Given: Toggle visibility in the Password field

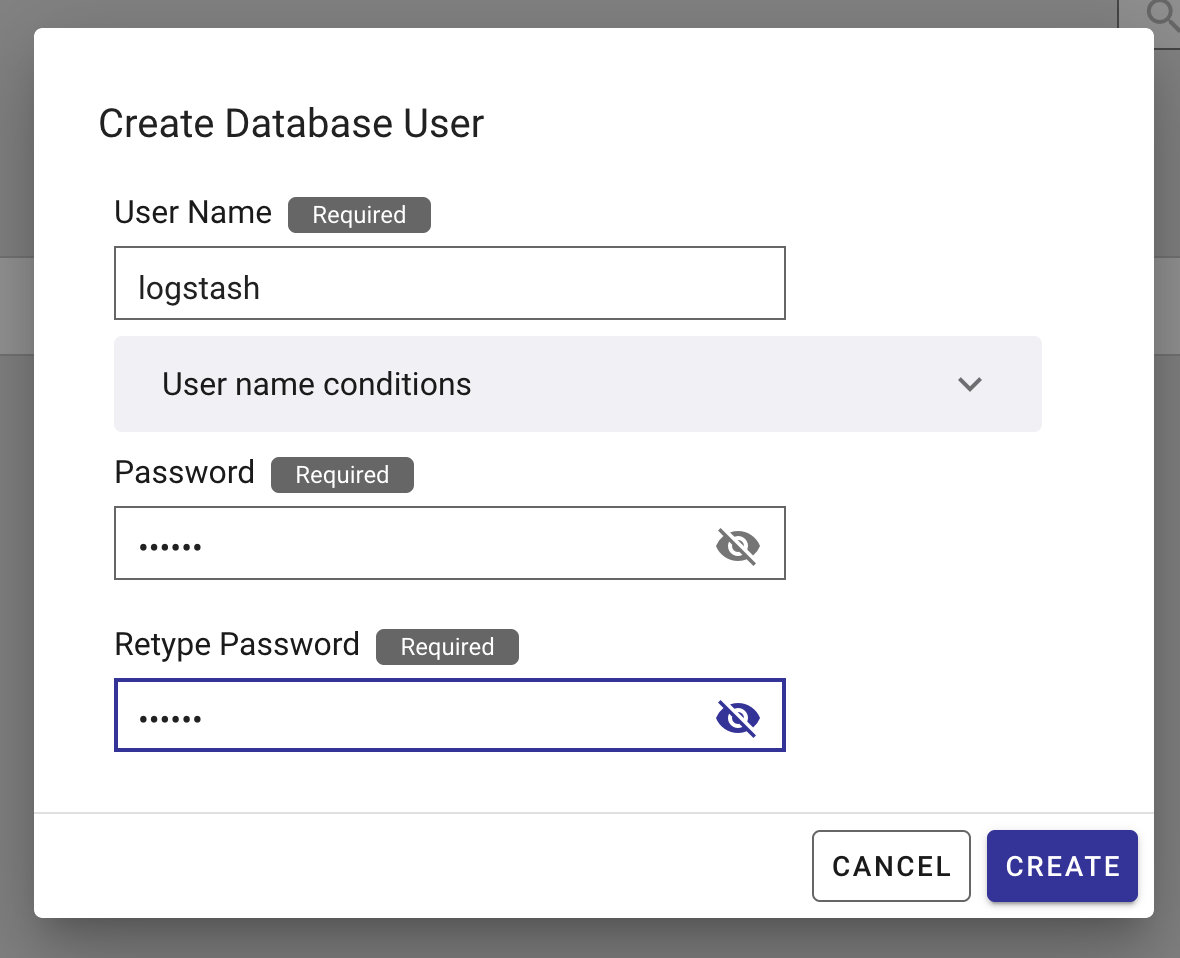Looking at the screenshot, I should coord(737,546).
